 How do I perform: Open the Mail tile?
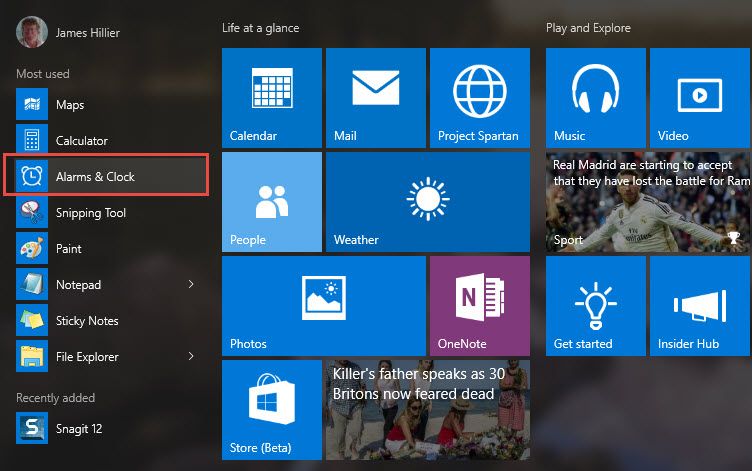click(x=376, y=98)
